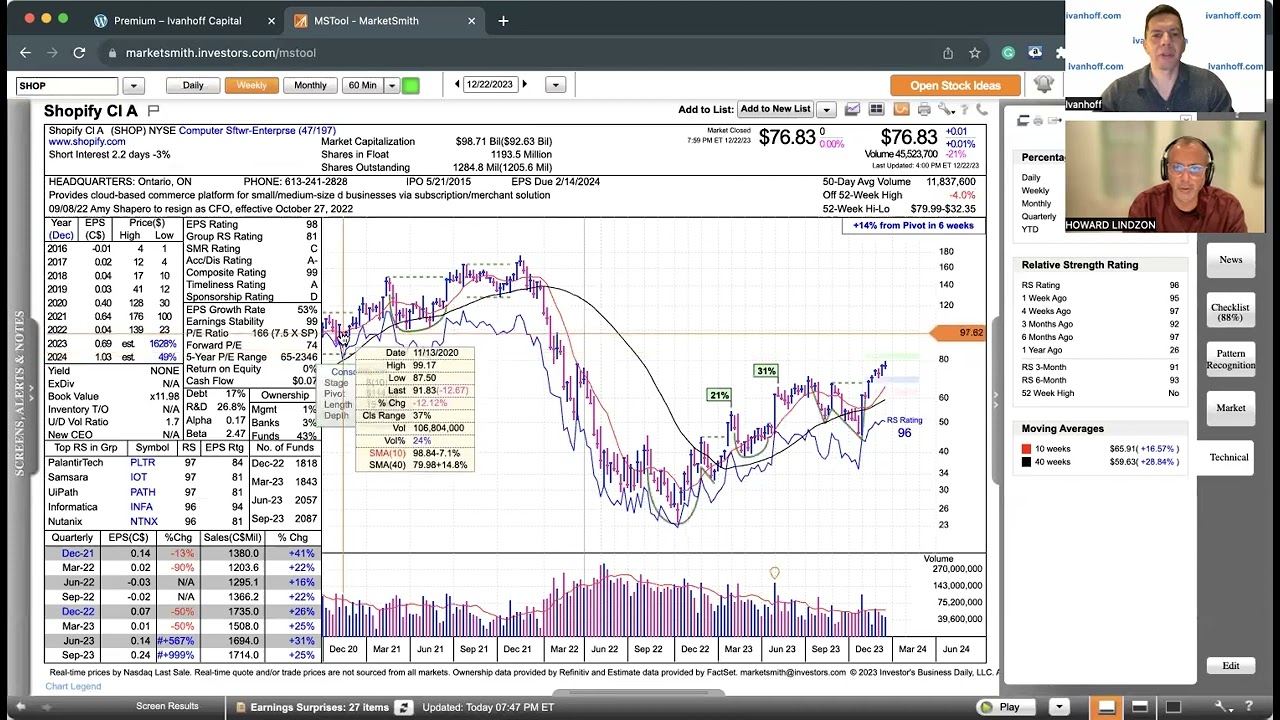The image size is (1280, 720).
Task: Reload the MarketSmith page
Action: coord(79,53)
